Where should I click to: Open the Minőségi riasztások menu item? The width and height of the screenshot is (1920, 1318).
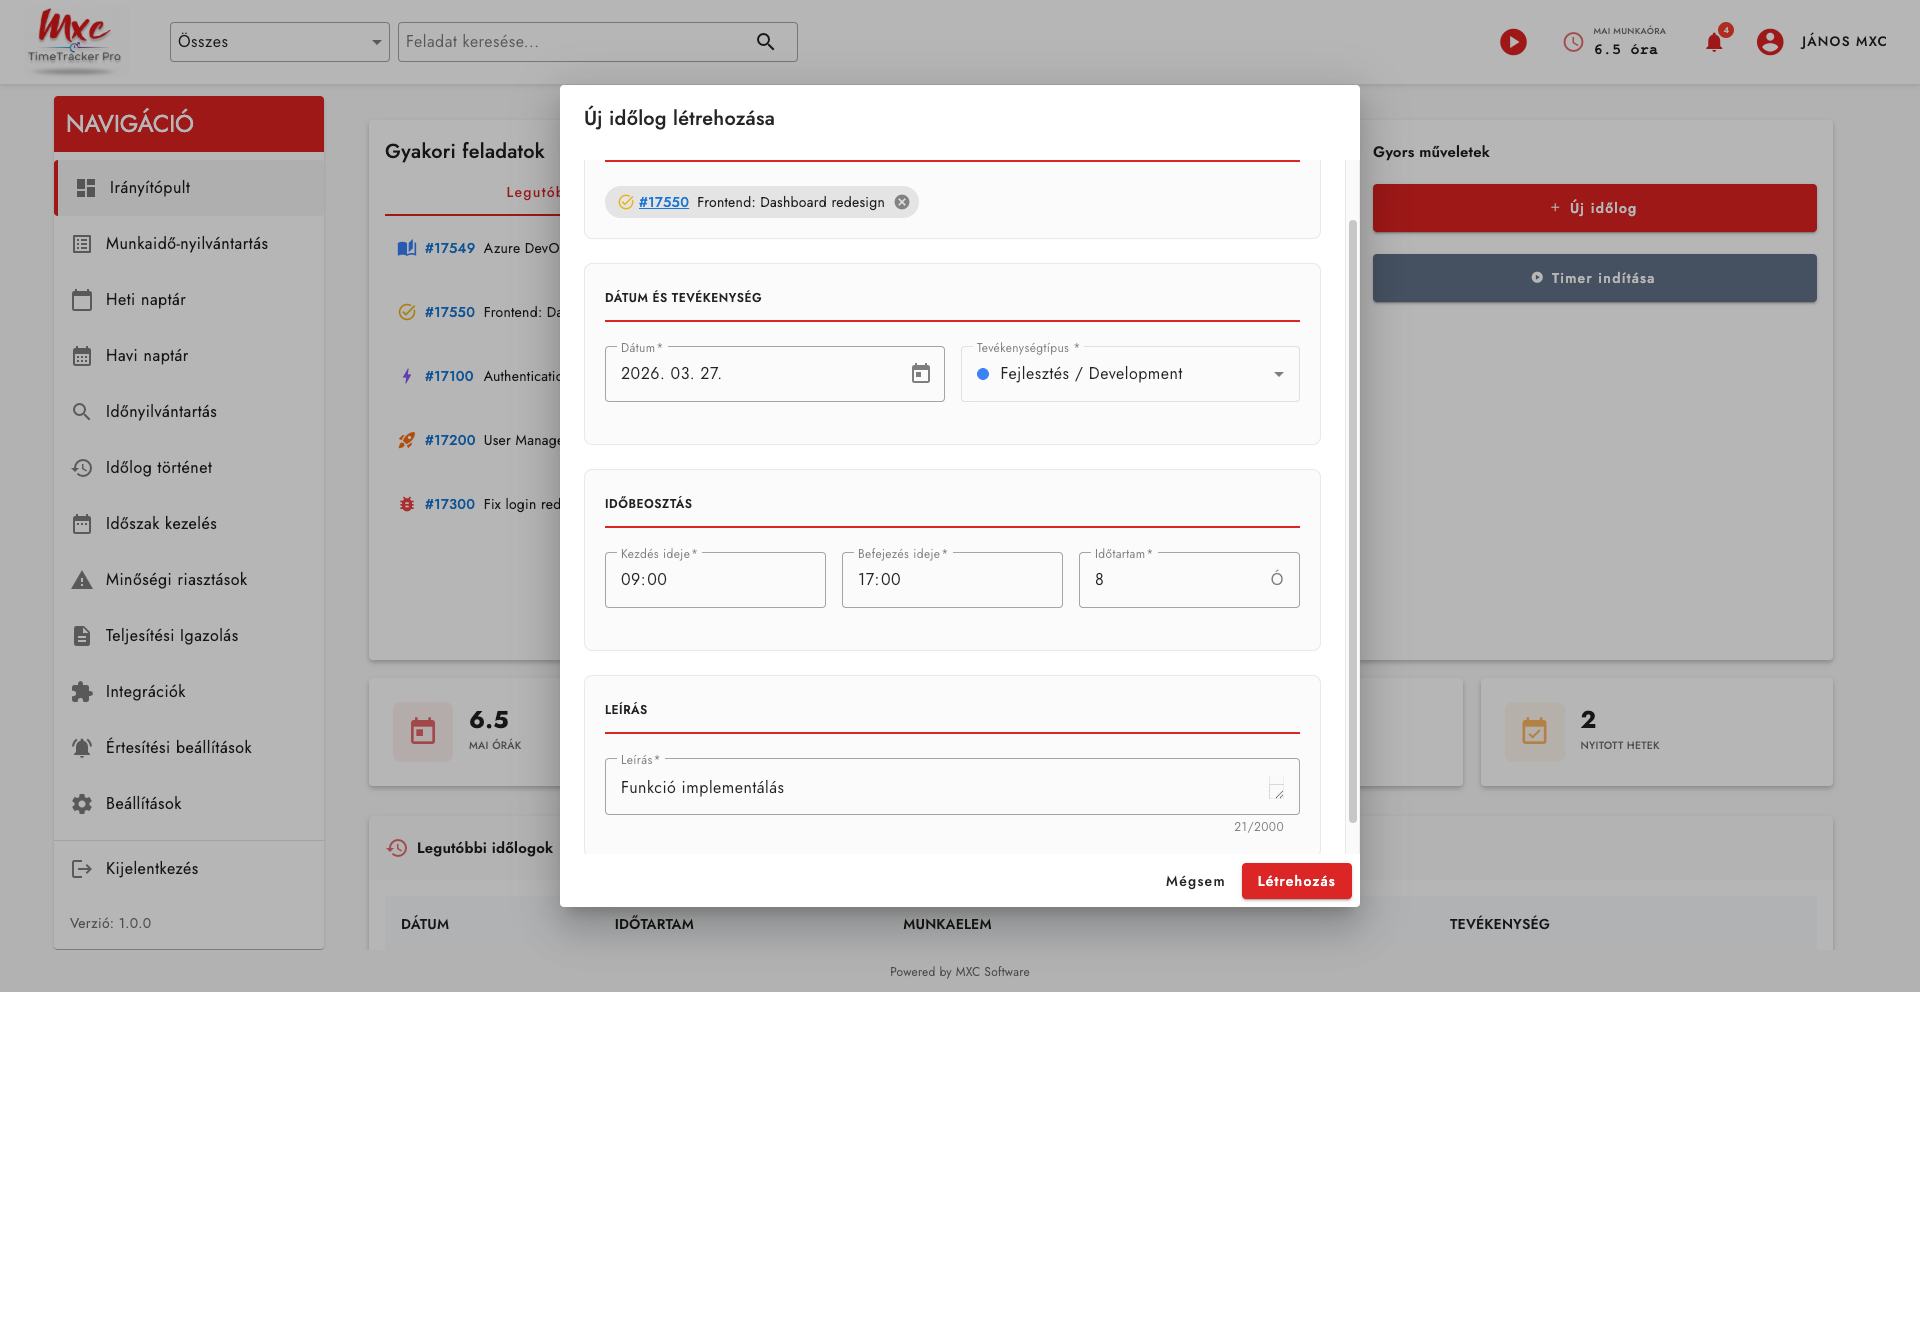(x=176, y=580)
